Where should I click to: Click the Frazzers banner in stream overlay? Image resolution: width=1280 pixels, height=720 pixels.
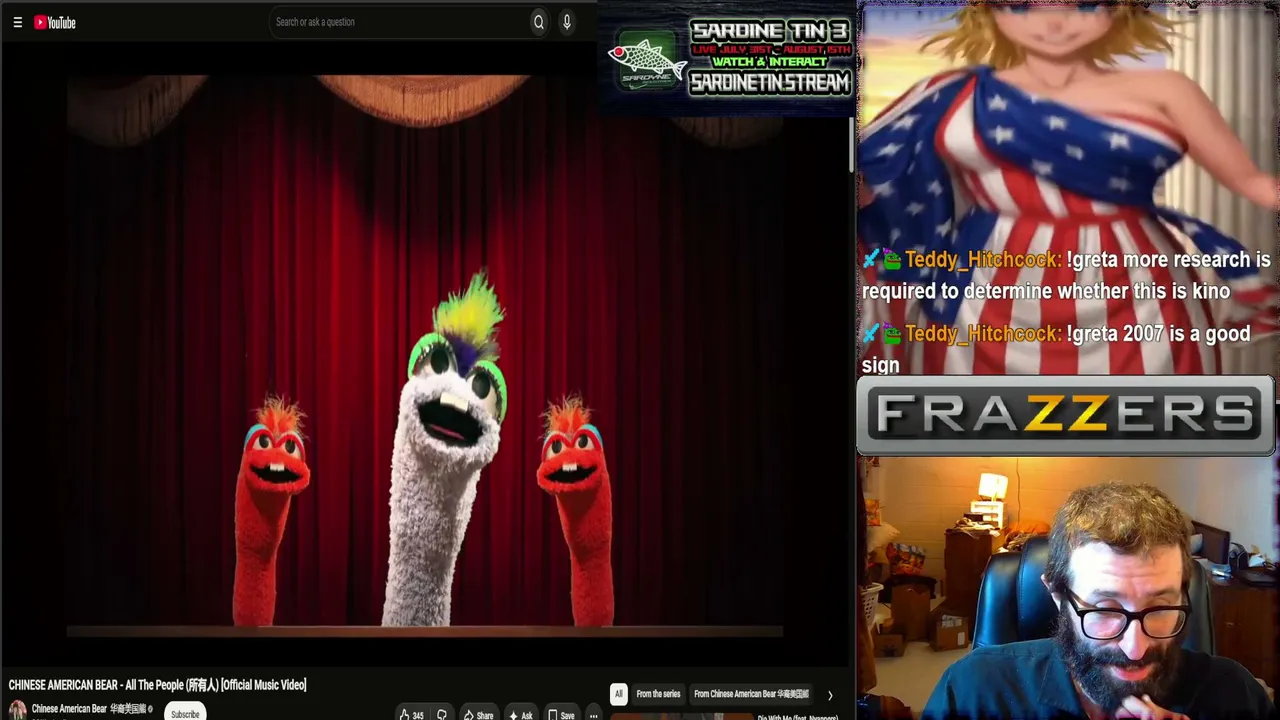coord(1065,415)
